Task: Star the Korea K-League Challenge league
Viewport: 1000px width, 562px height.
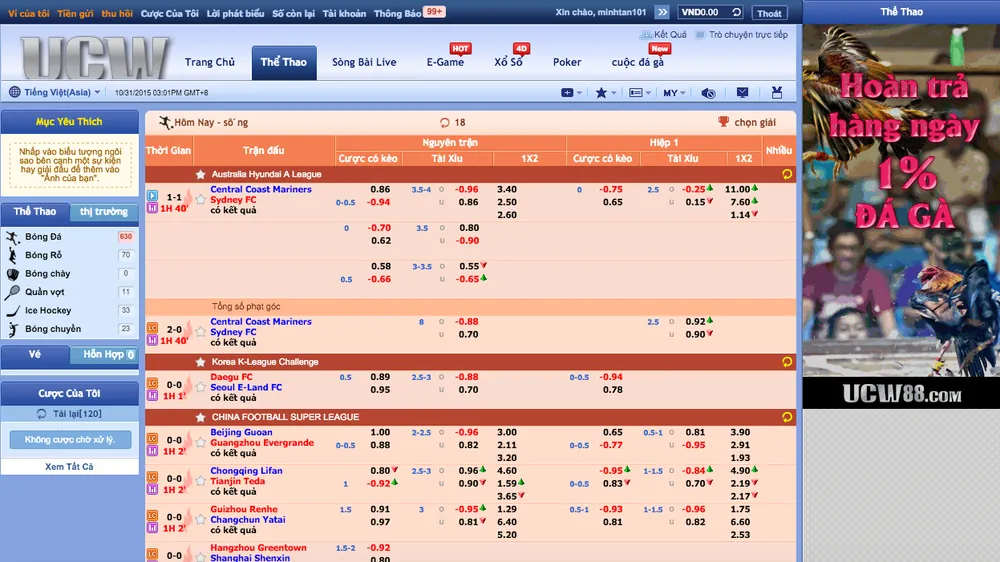Action: 201,362
